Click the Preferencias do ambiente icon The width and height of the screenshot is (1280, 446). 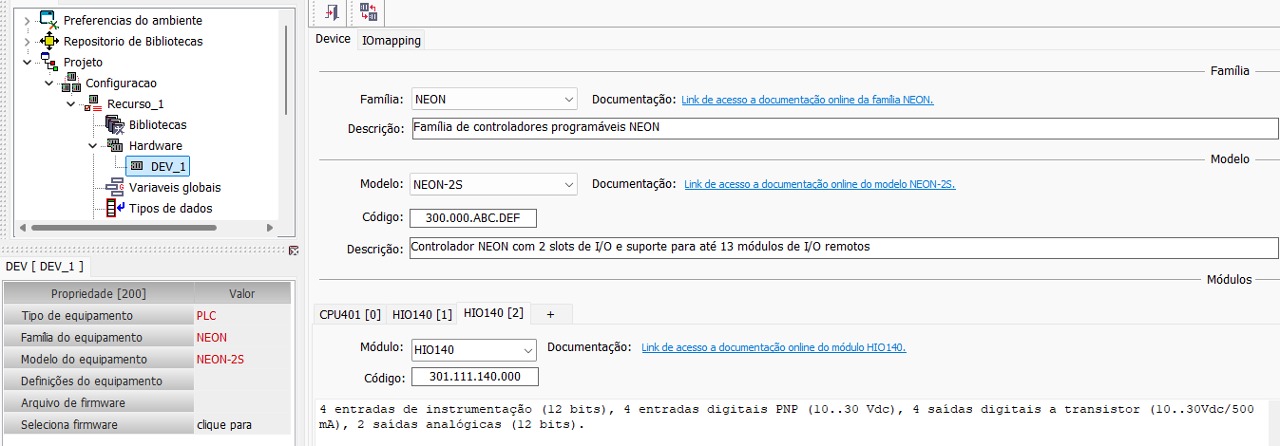(48, 19)
